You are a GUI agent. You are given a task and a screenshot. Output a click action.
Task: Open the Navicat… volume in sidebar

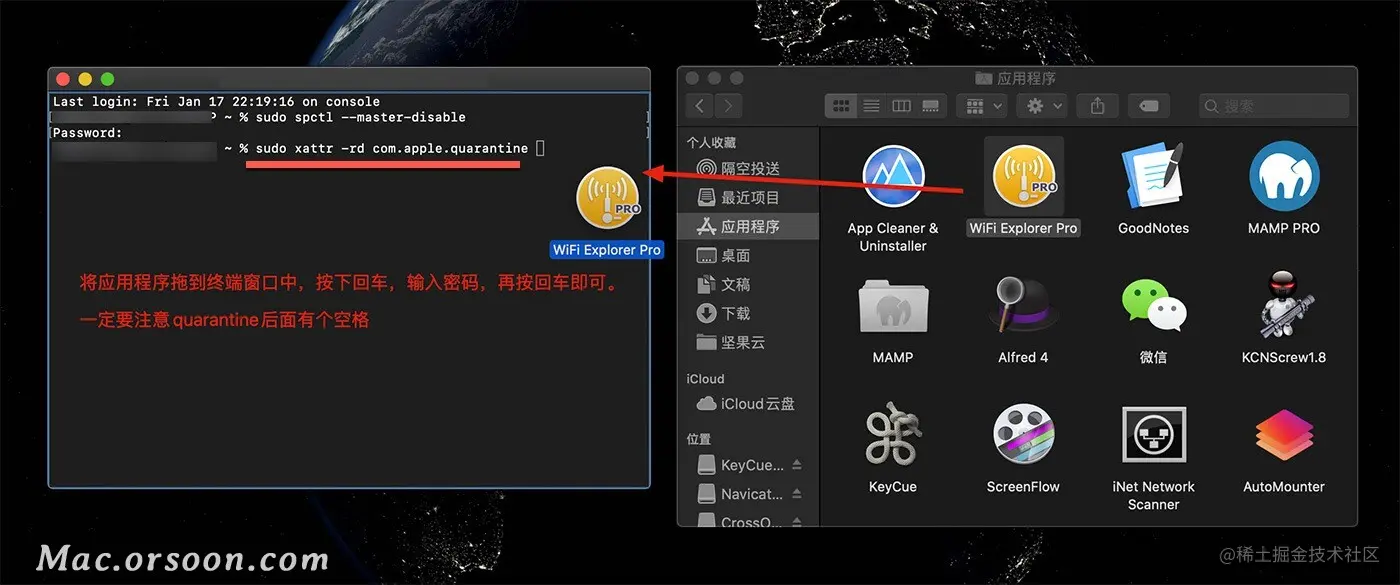740,494
